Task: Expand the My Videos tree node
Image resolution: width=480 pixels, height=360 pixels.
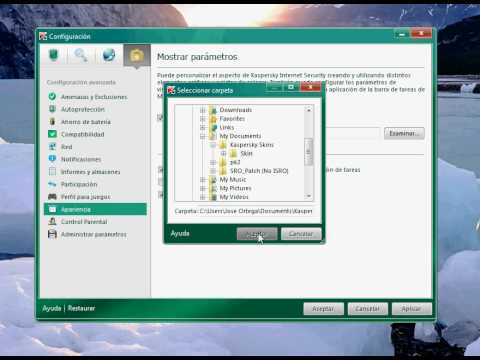Action: (202, 197)
